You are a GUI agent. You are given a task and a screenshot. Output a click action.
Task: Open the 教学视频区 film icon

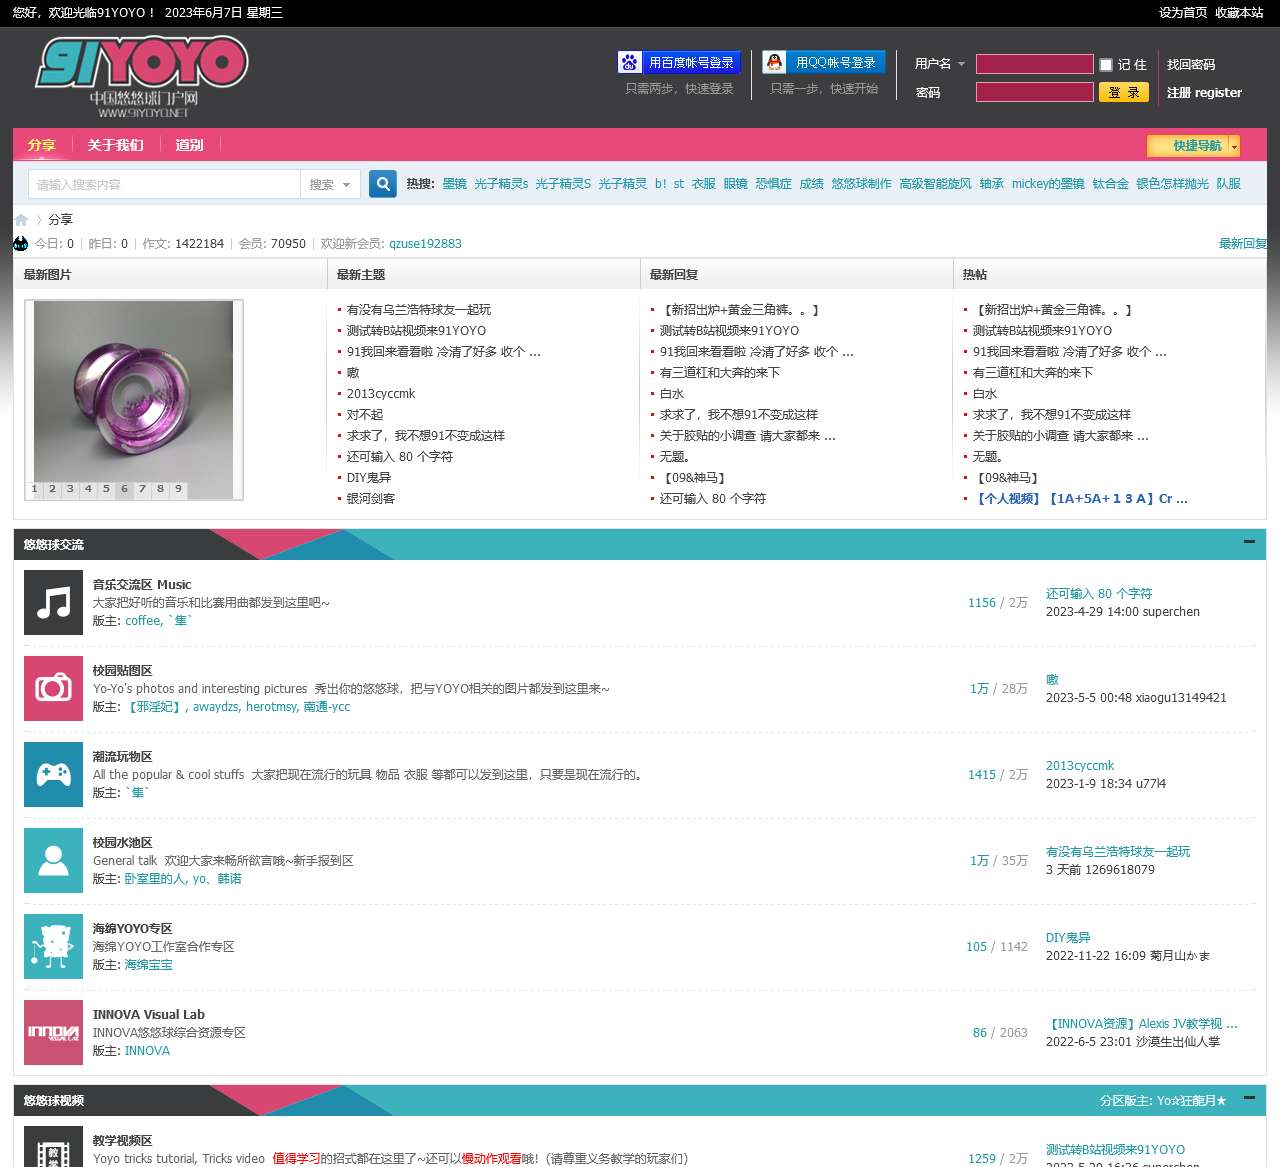coord(53,1147)
